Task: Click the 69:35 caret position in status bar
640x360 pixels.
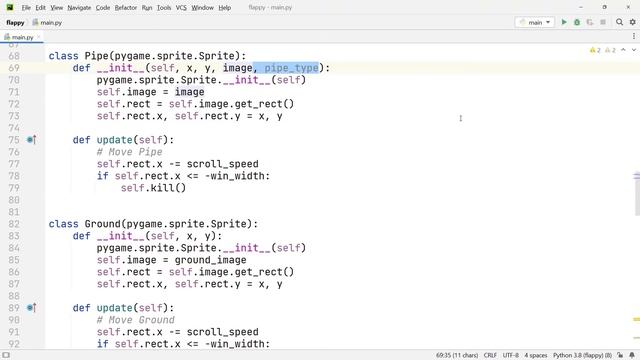Action: pos(457,355)
